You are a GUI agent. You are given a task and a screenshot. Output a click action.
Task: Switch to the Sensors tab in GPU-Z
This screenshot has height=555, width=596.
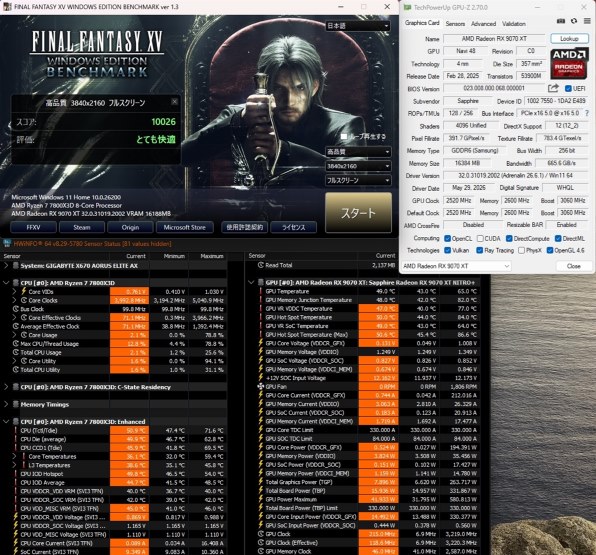click(x=455, y=24)
